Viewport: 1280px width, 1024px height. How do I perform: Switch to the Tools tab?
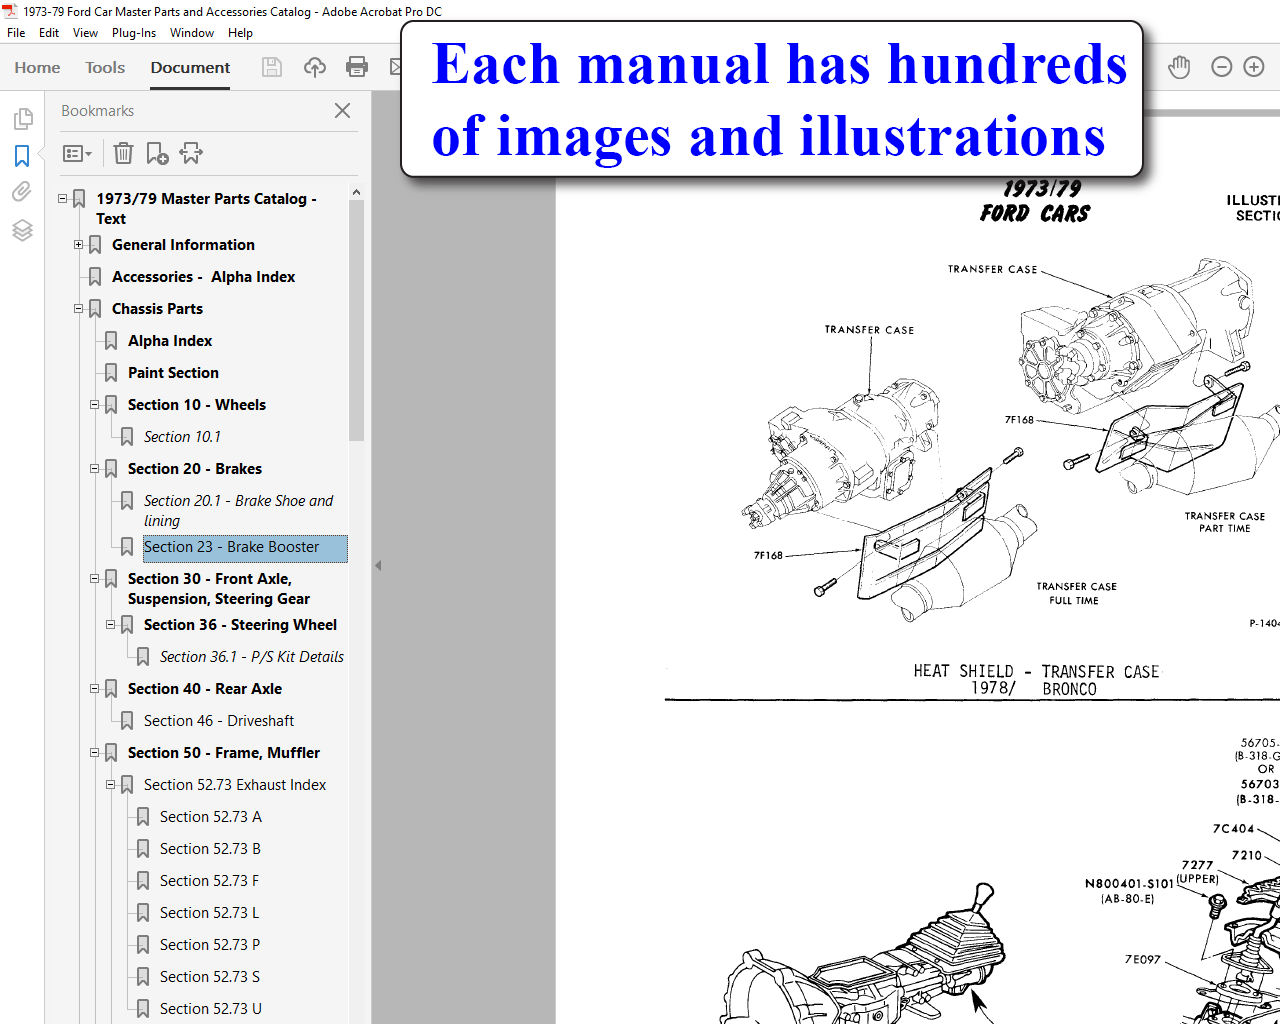point(105,67)
